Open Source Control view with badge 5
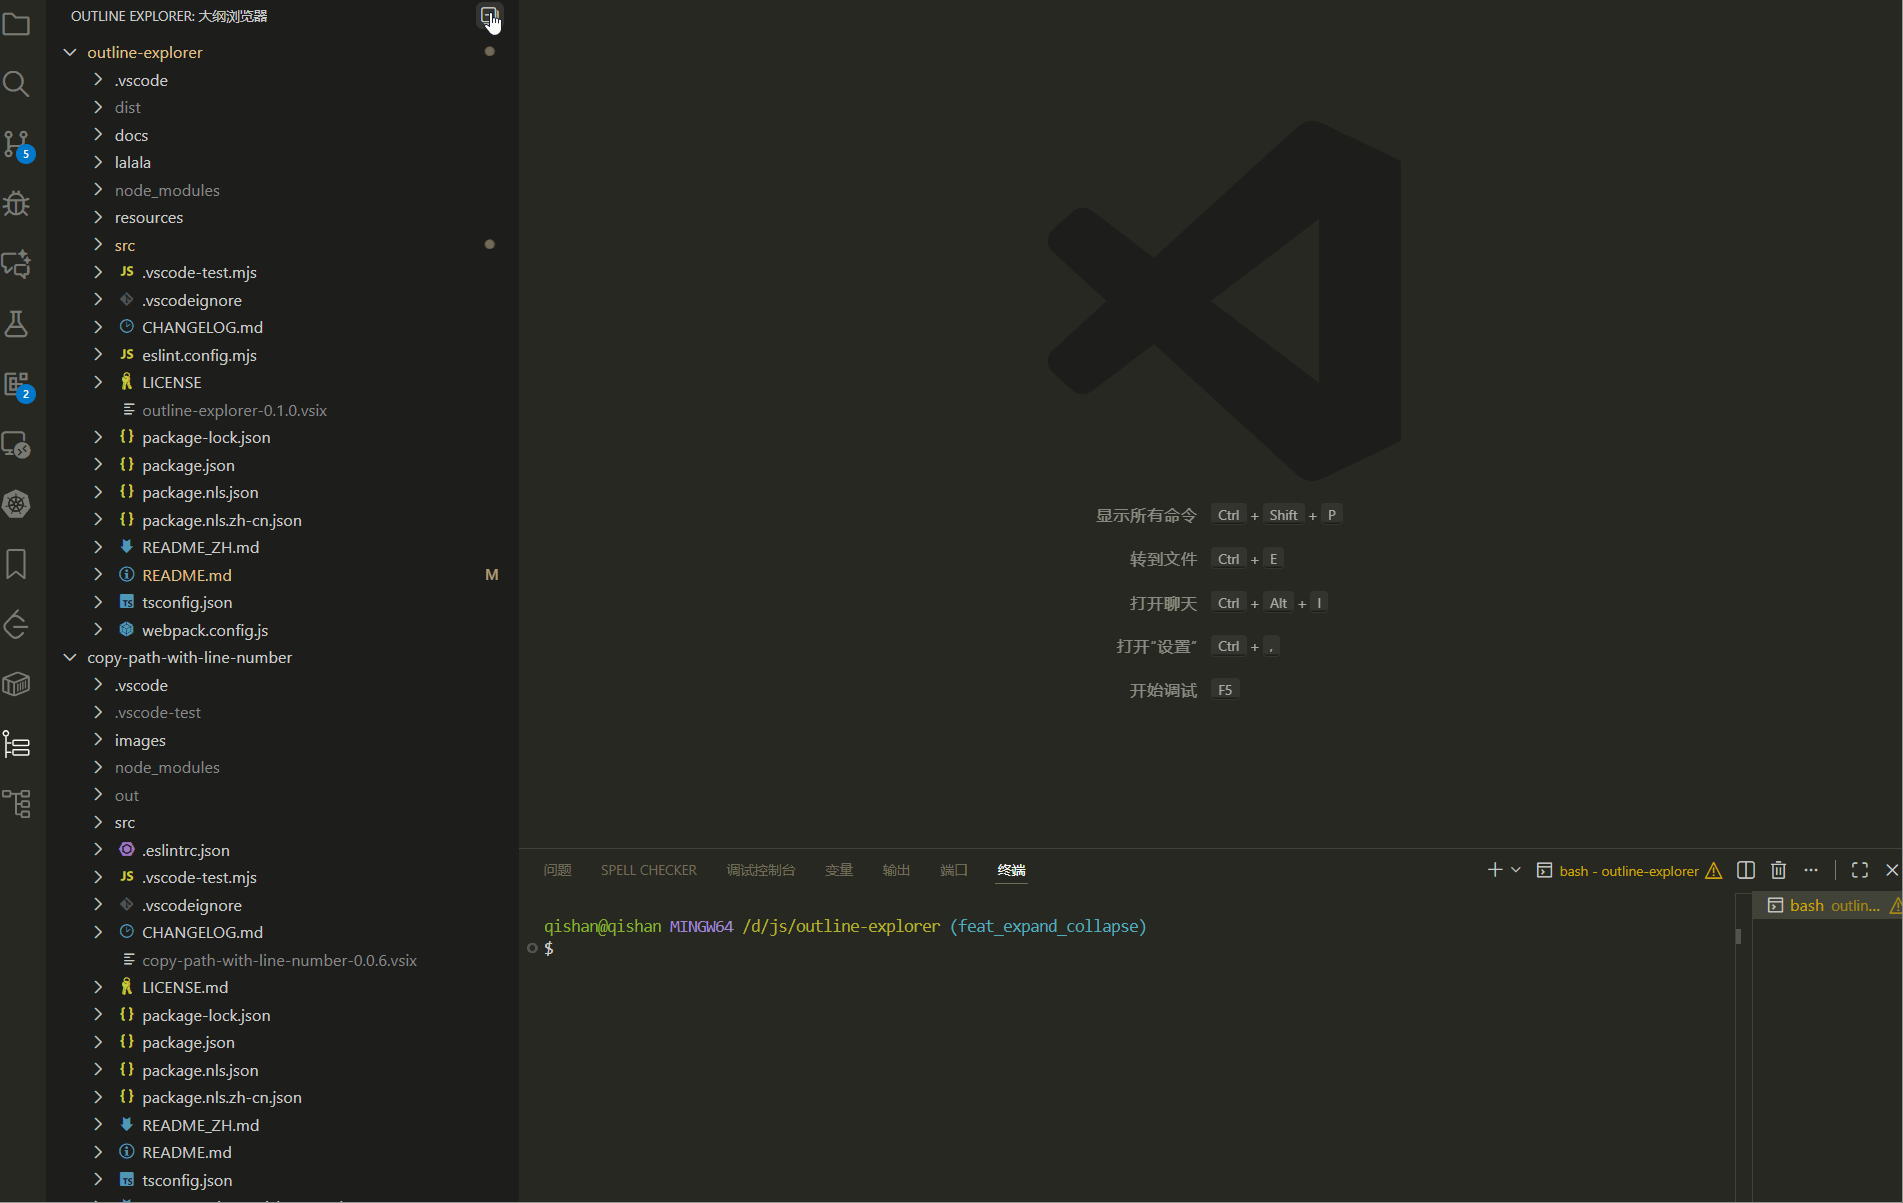This screenshot has width=1903, height=1203. tap(17, 144)
